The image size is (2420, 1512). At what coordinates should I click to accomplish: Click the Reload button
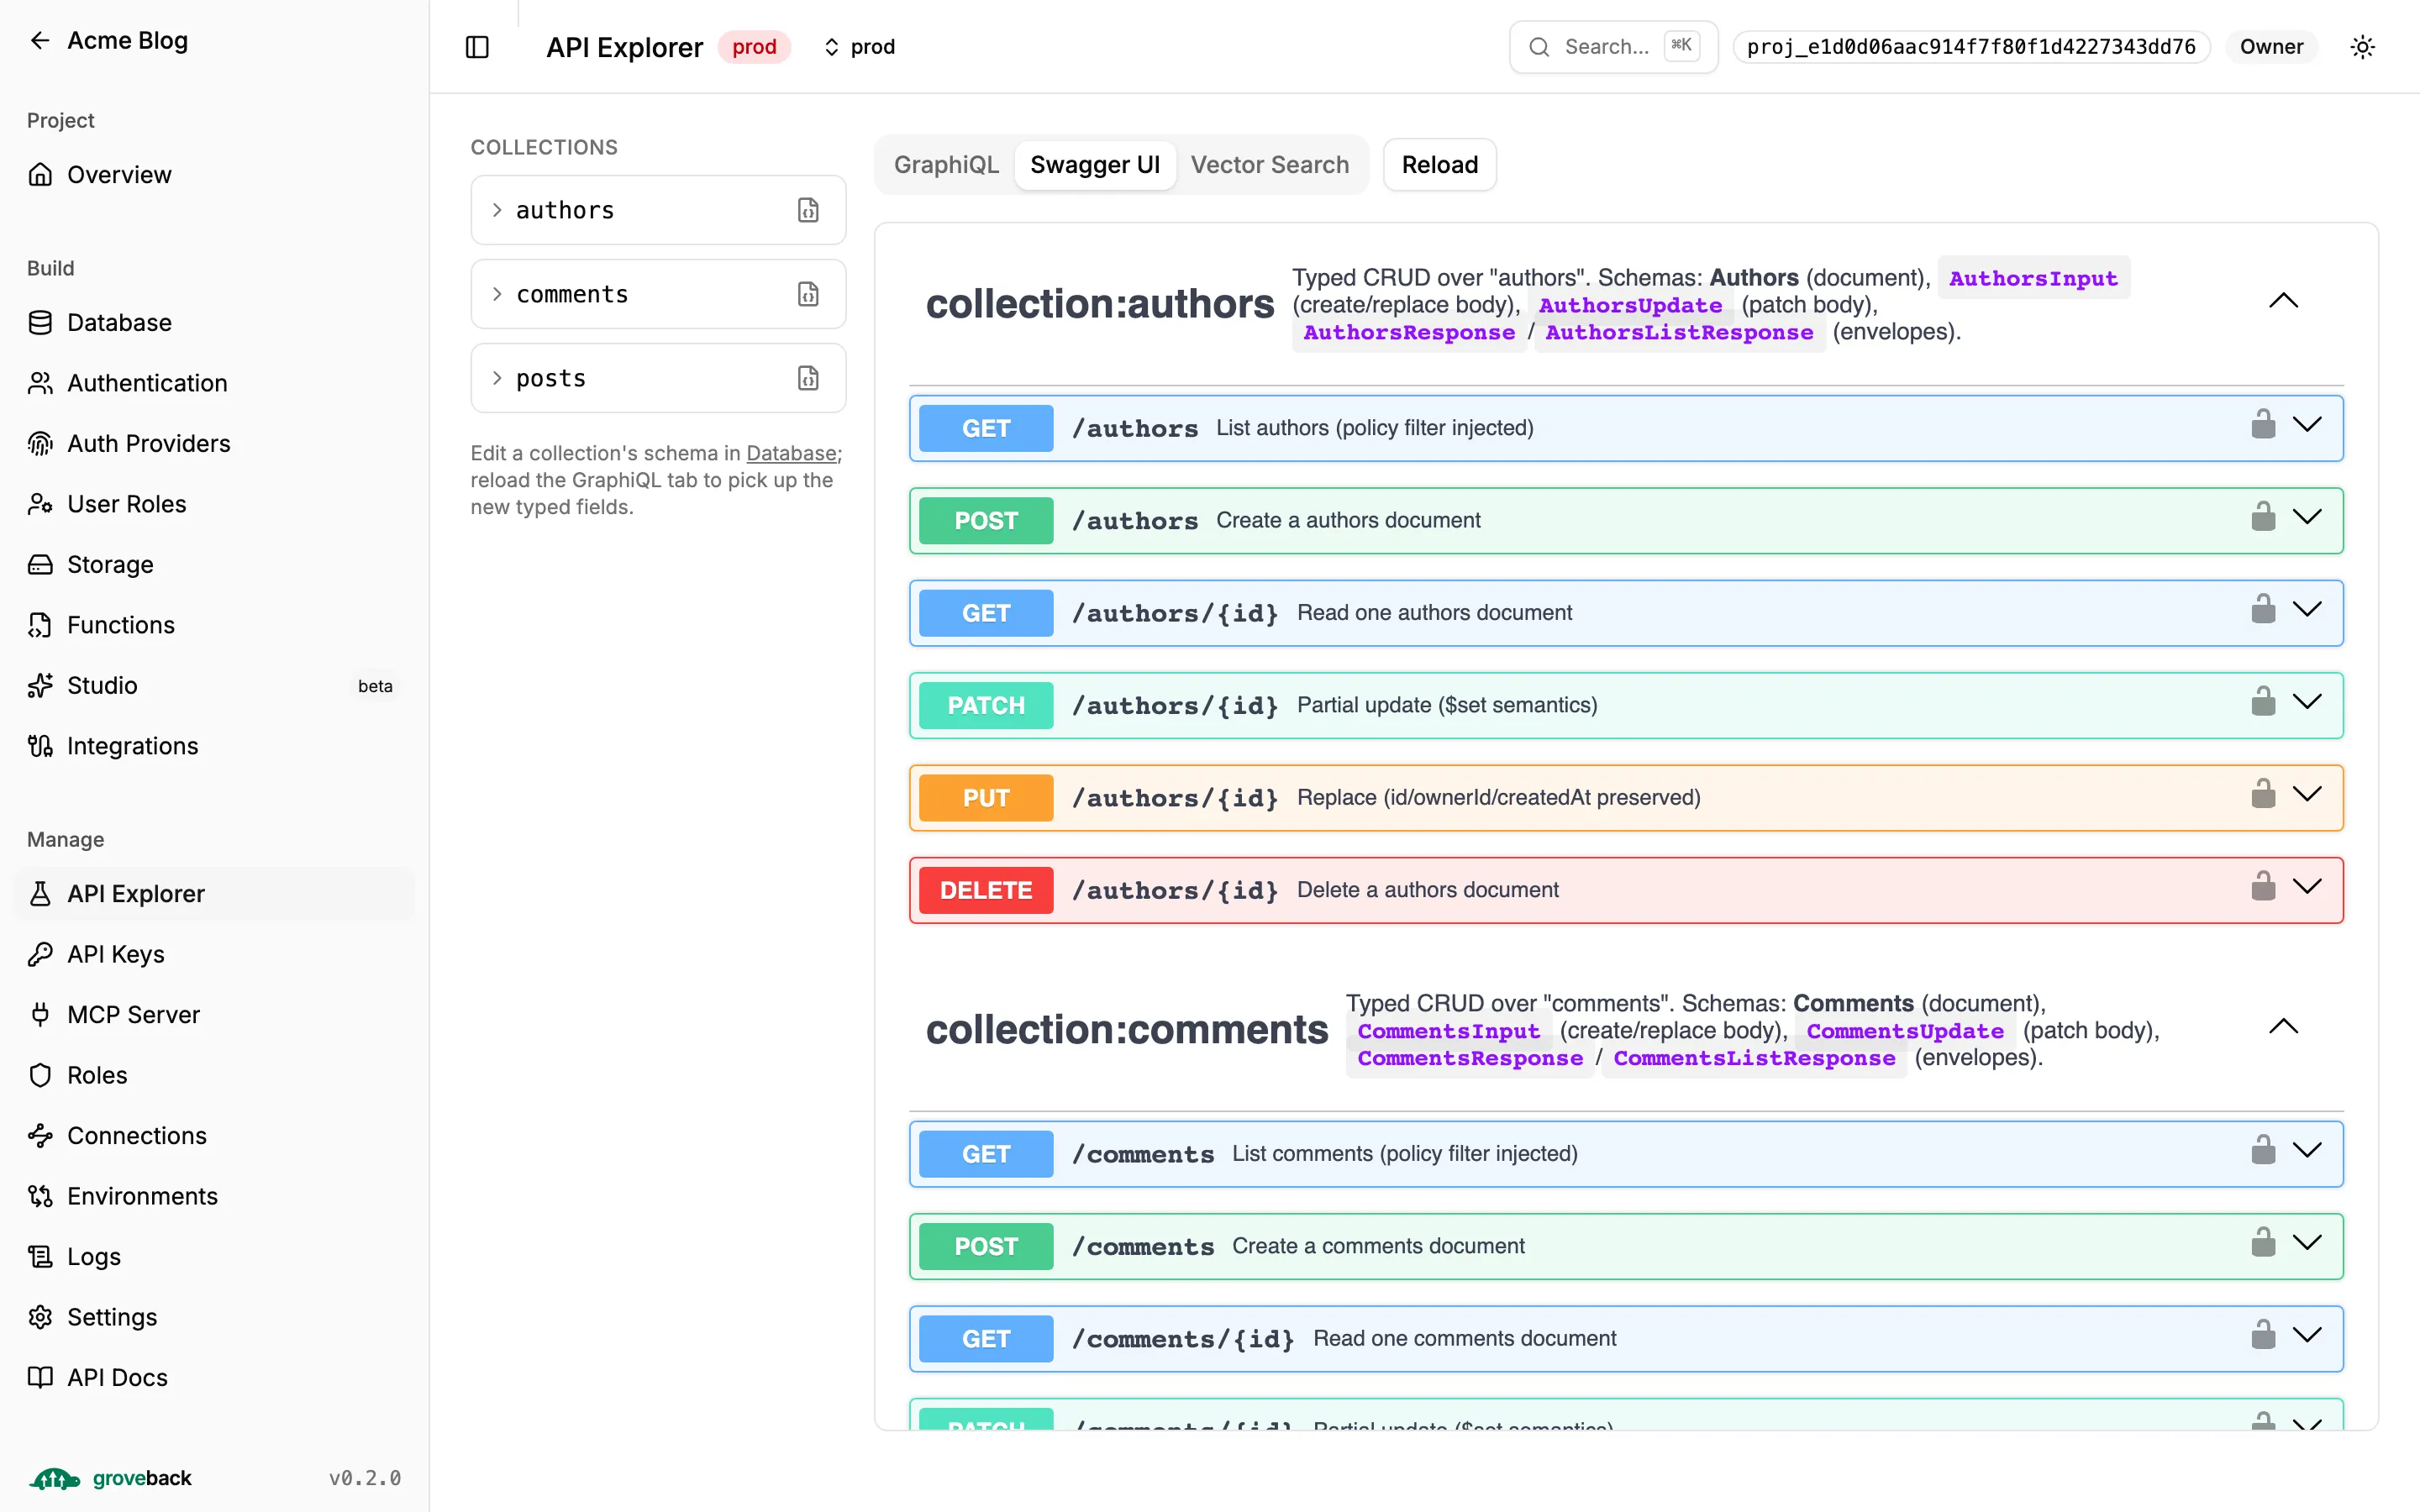point(1439,165)
